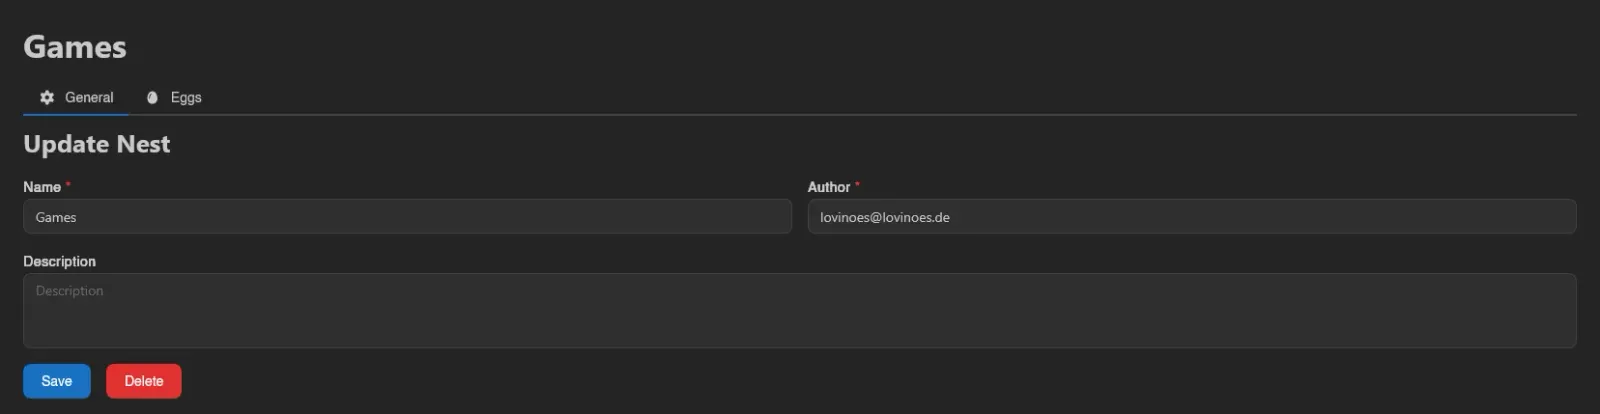Click the Description placeholder text
Image resolution: width=1600 pixels, height=414 pixels.
pos(69,291)
